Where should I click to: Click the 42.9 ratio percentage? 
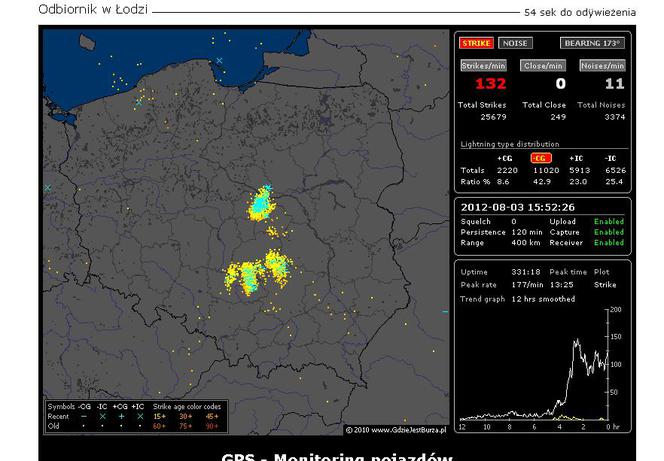tap(542, 182)
